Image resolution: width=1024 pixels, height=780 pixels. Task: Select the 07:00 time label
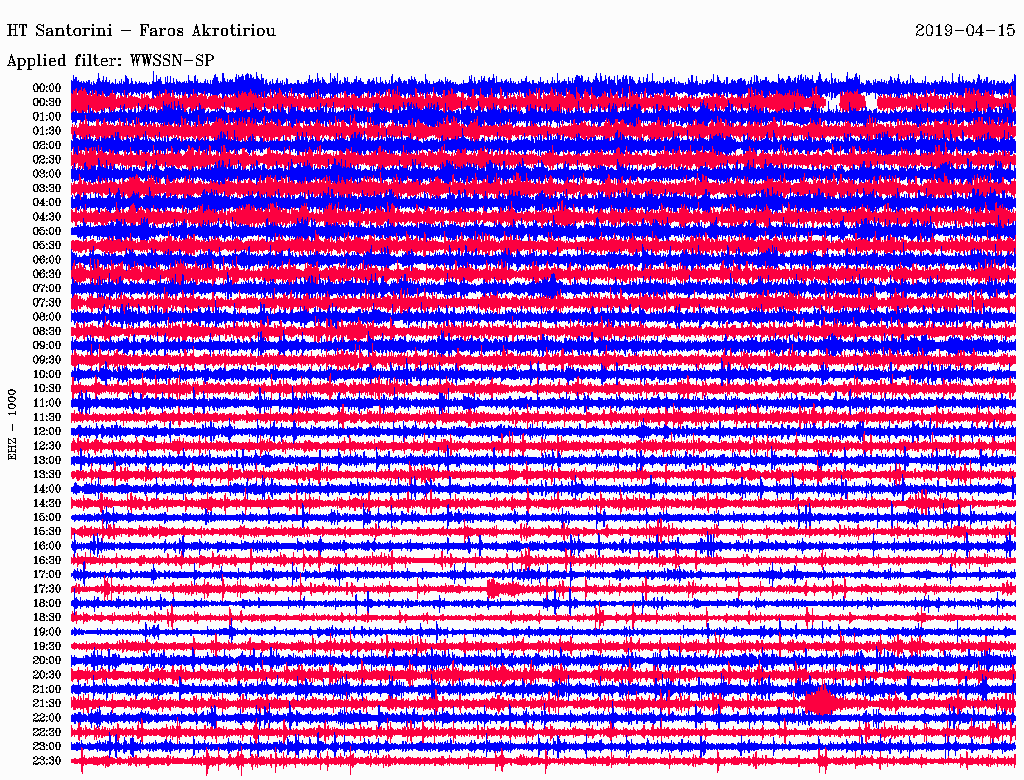click(47, 288)
